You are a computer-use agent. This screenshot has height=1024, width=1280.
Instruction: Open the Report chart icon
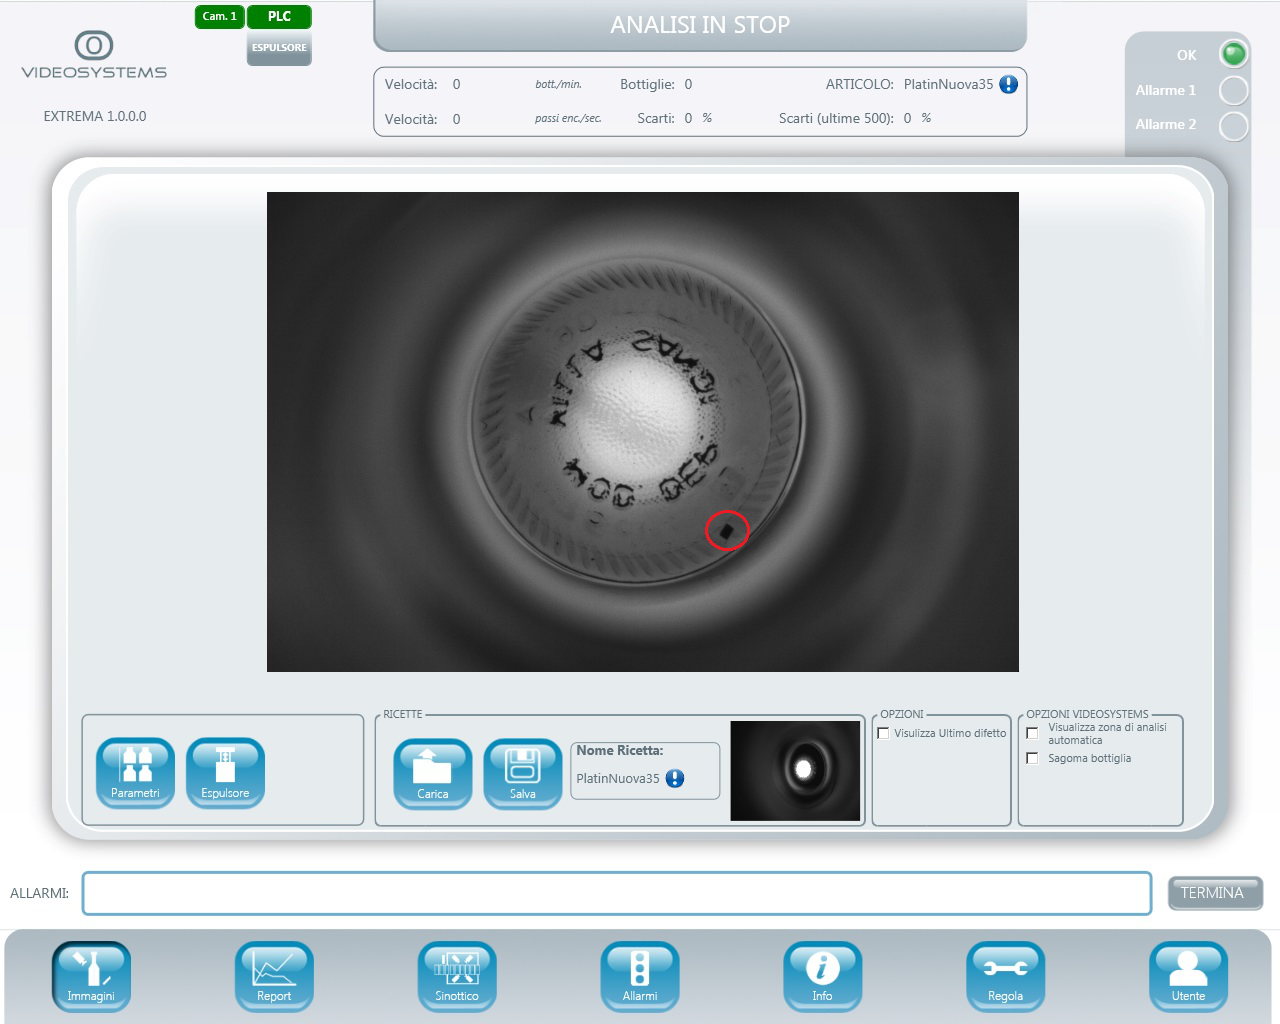(x=274, y=976)
